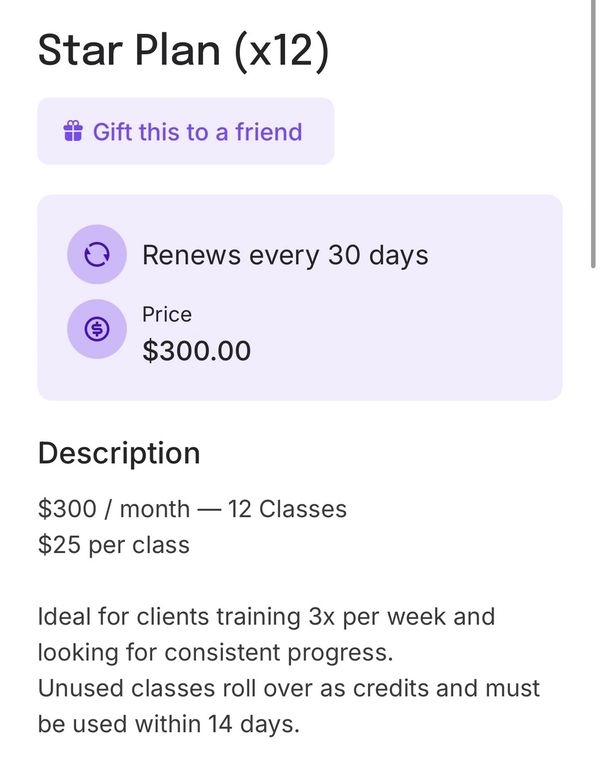The width and height of the screenshot is (600, 783).
Task: Click the $300.00 price amount
Action: (x=197, y=351)
